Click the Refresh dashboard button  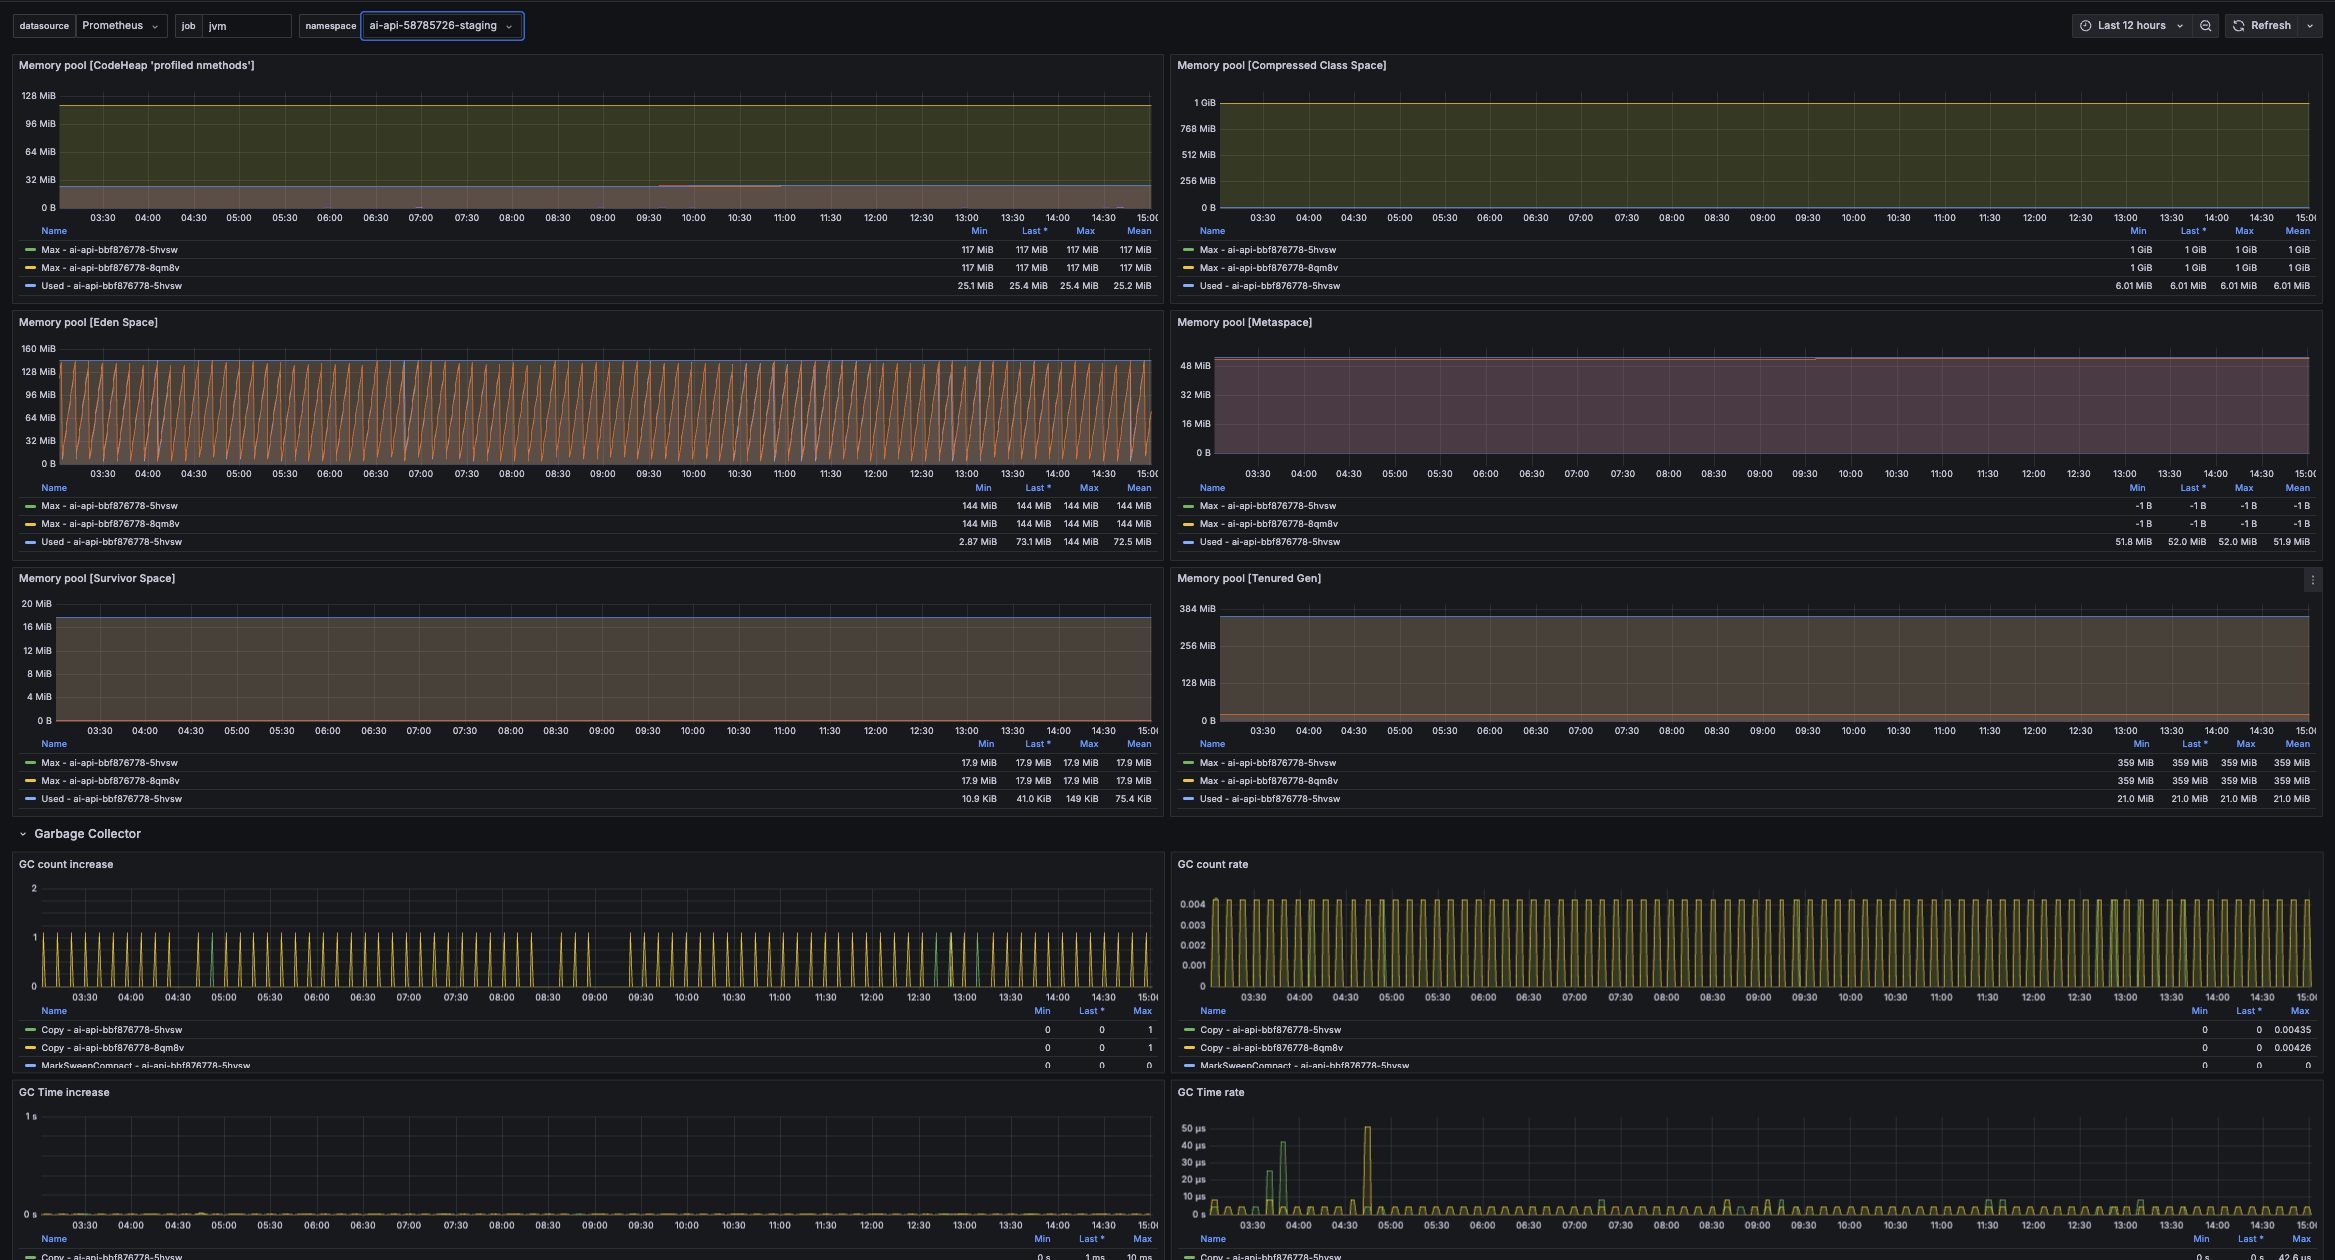(x=2261, y=26)
